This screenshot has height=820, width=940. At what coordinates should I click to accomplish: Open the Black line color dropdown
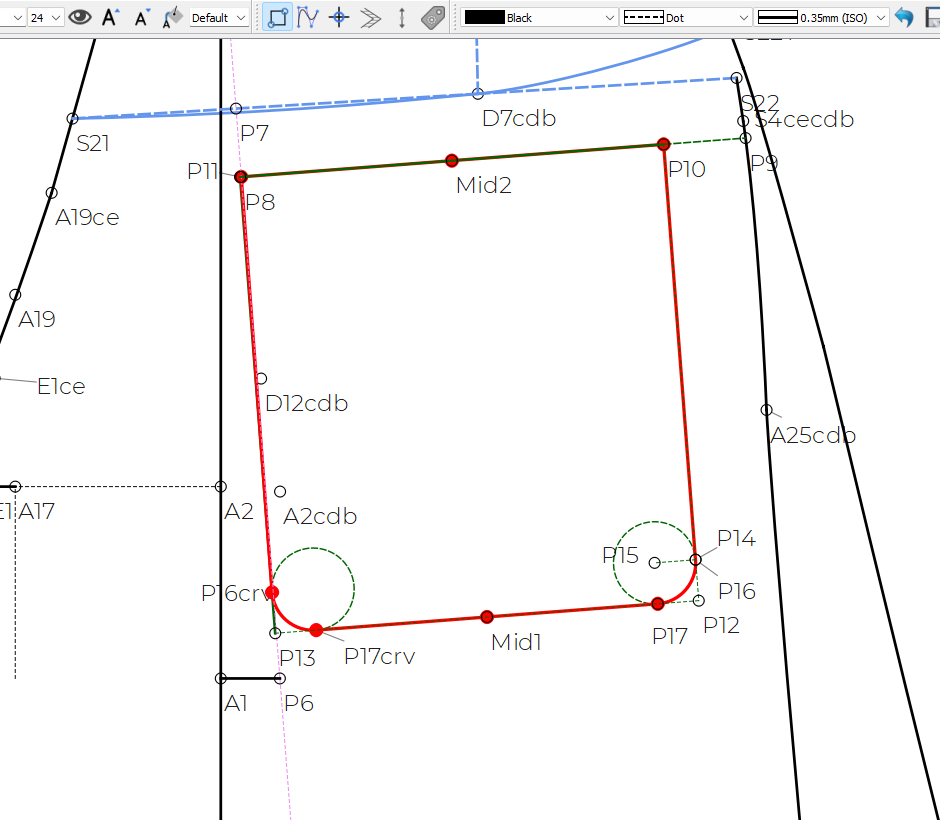pos(540,17)
